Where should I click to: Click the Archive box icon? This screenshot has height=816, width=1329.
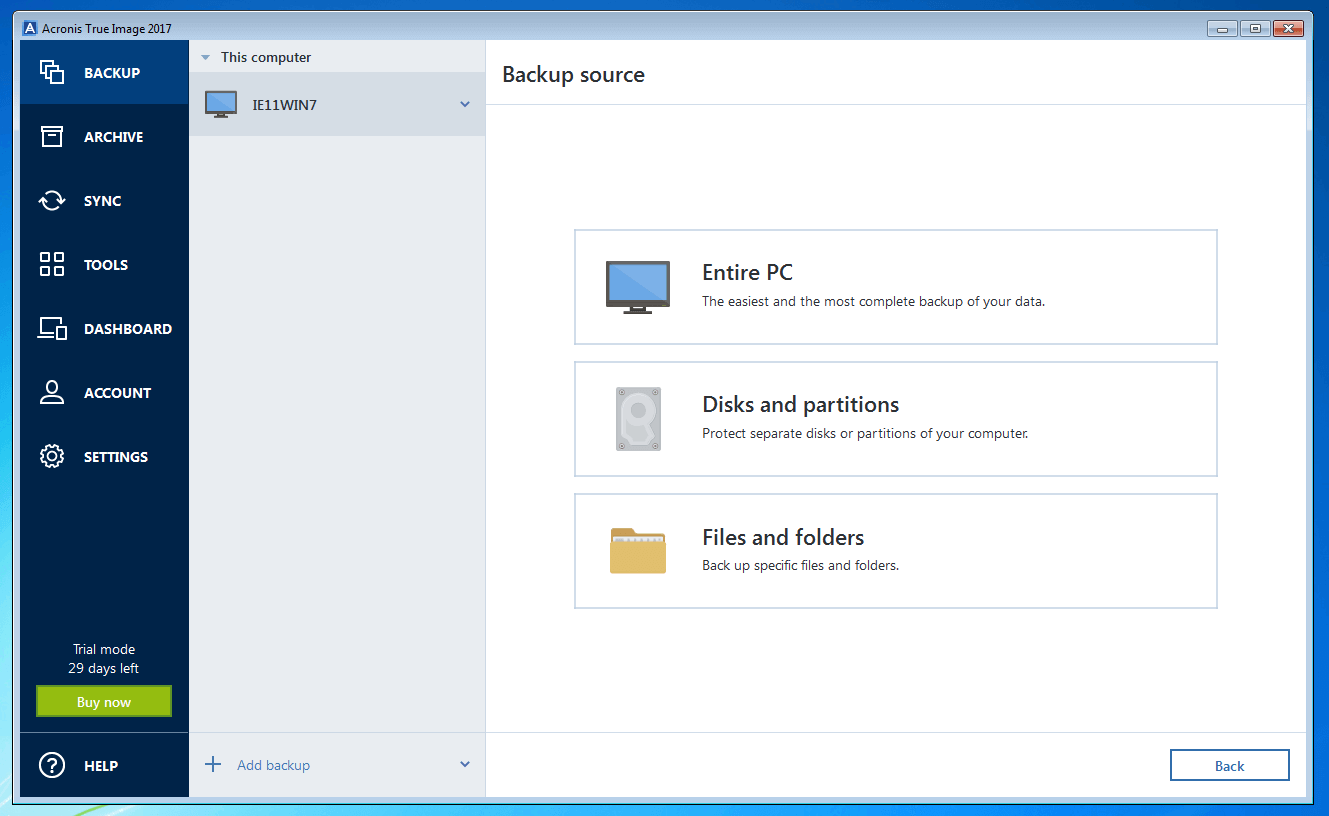[x=52, y=136]
